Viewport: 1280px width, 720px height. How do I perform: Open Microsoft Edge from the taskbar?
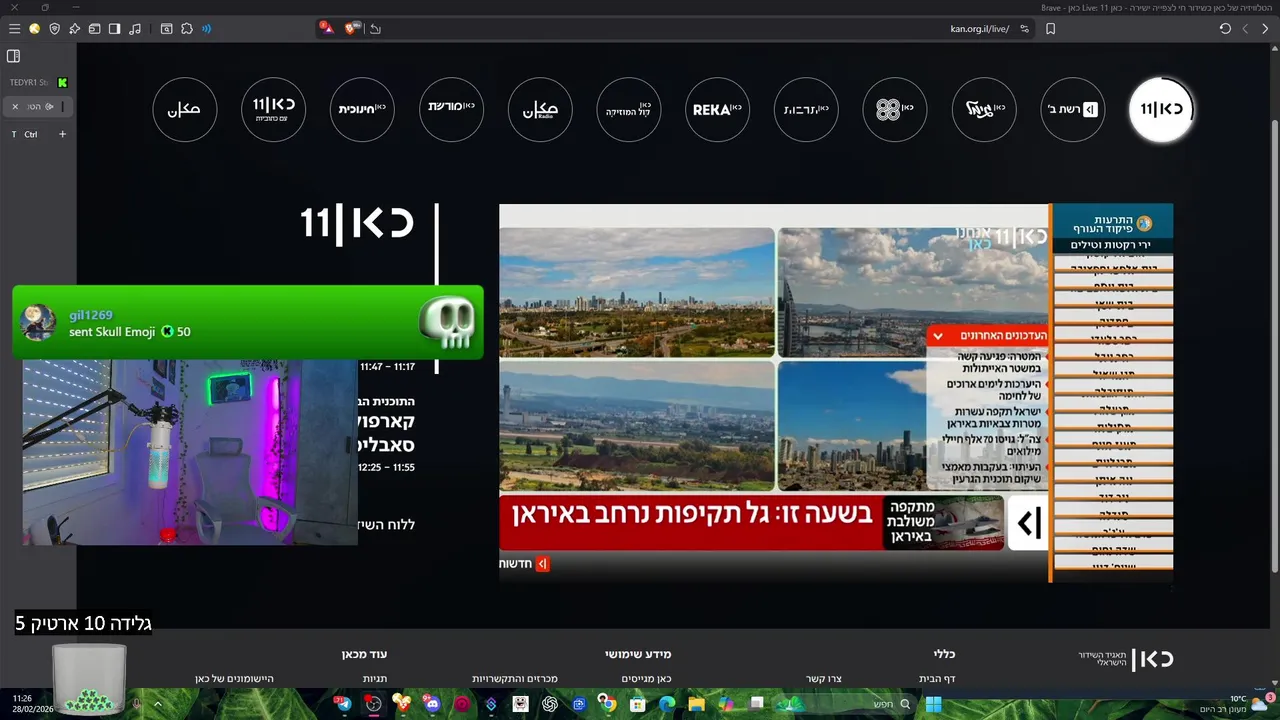point(667,704)
